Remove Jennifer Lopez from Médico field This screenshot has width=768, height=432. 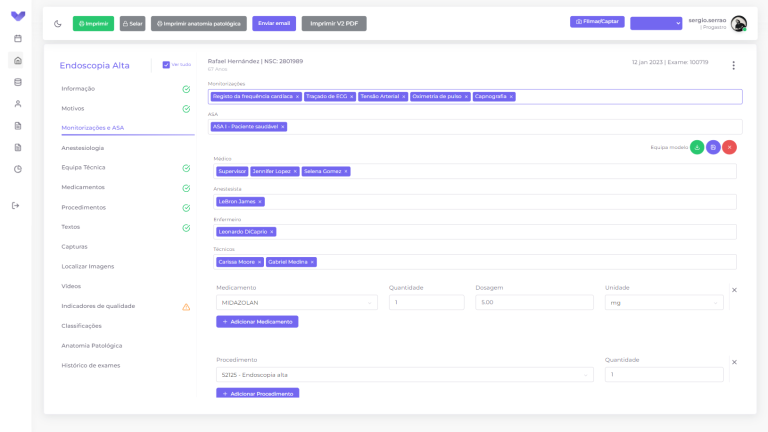pos(295,171)
